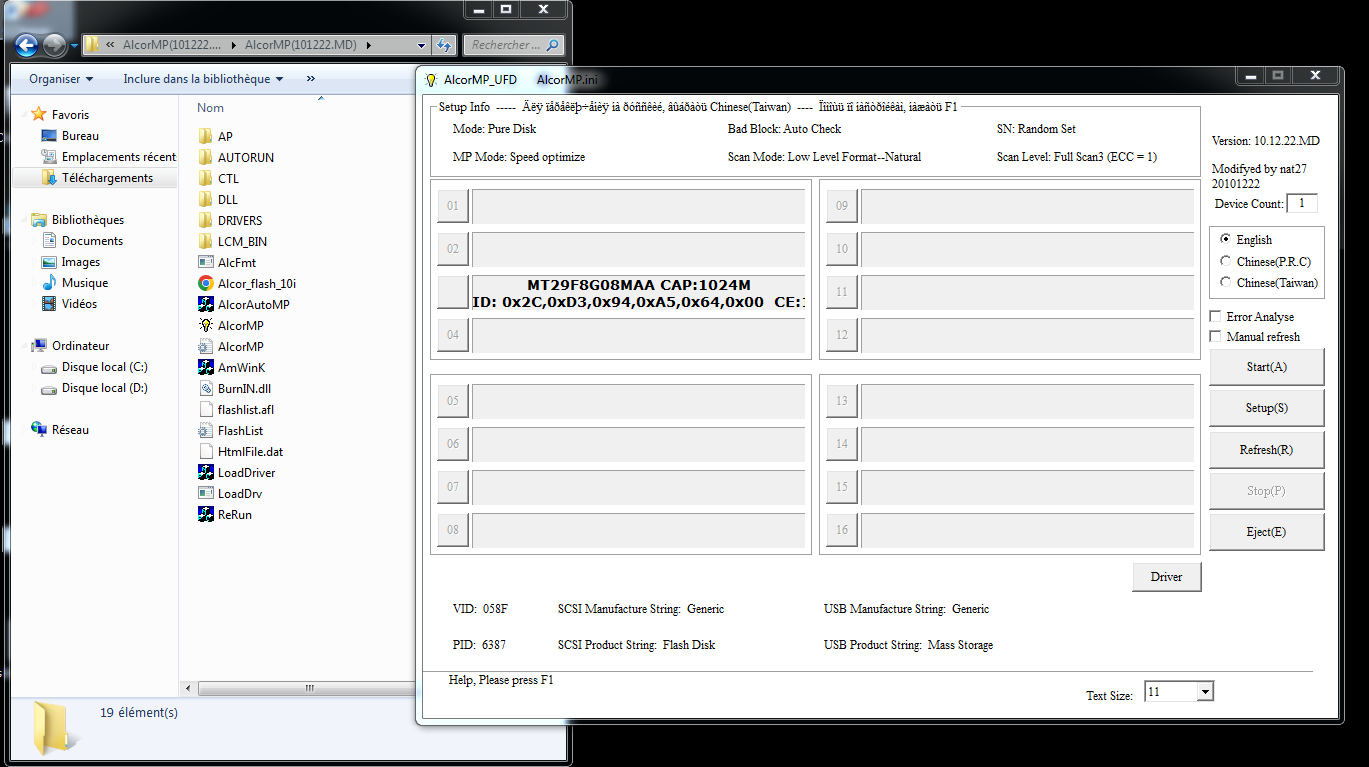
Task: Open Bibliothèques in navigation pane
Action: (x=88, y=220)
